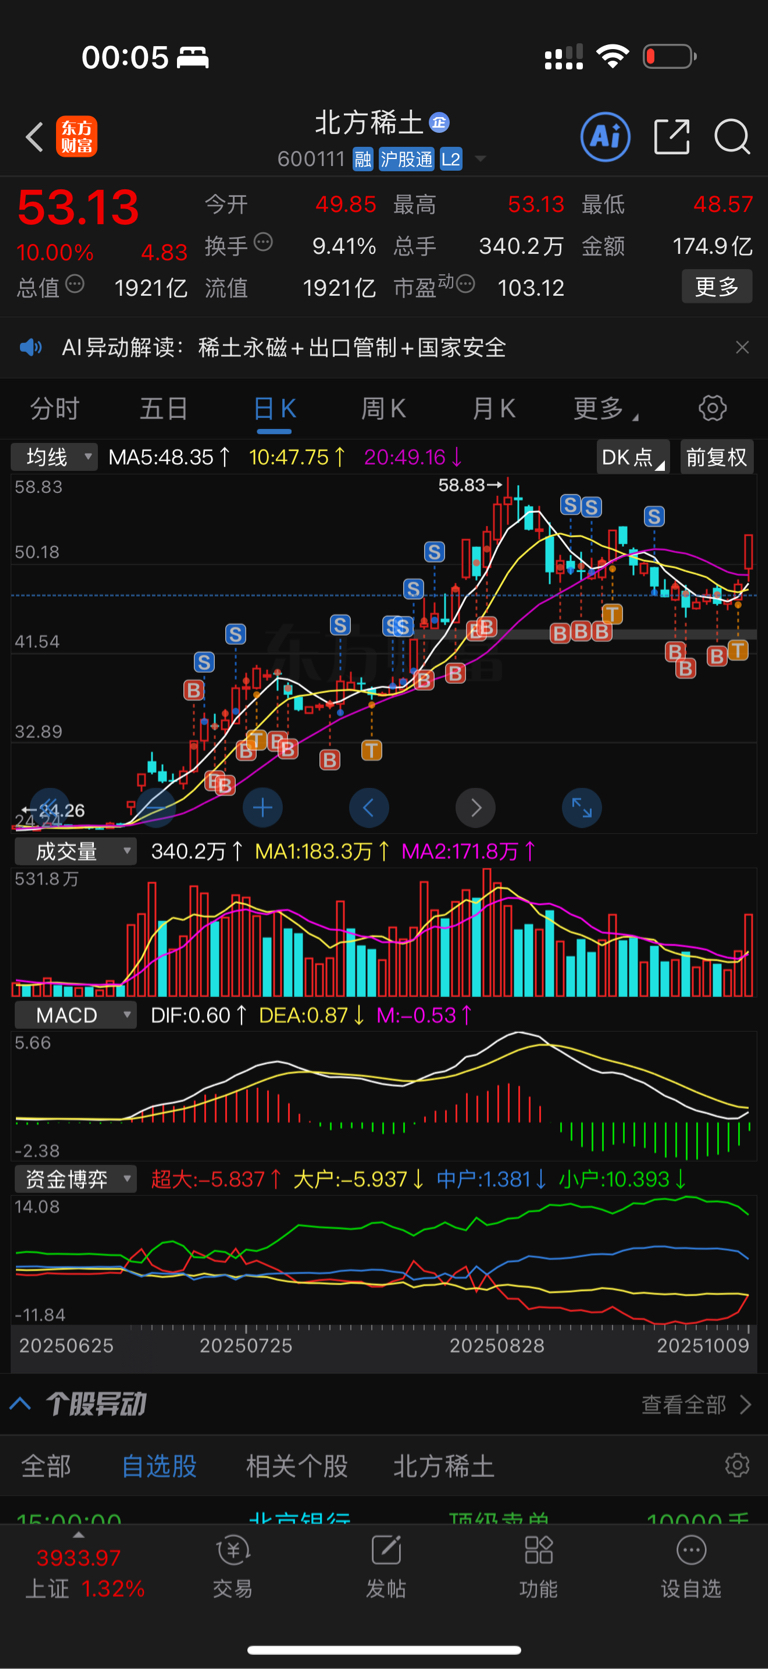Open MACD indicator dropdown
This screenshot has width=768, height=1669.
(75, 1015)
